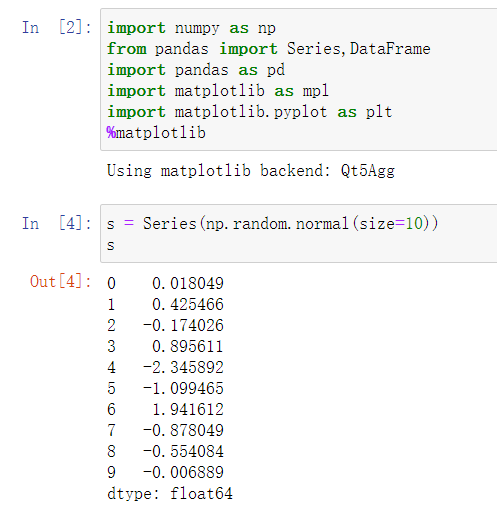This screenshot has width=497, height=513.
Task: Click the 'dtype: float64' output line
Action: click(170, 494)
